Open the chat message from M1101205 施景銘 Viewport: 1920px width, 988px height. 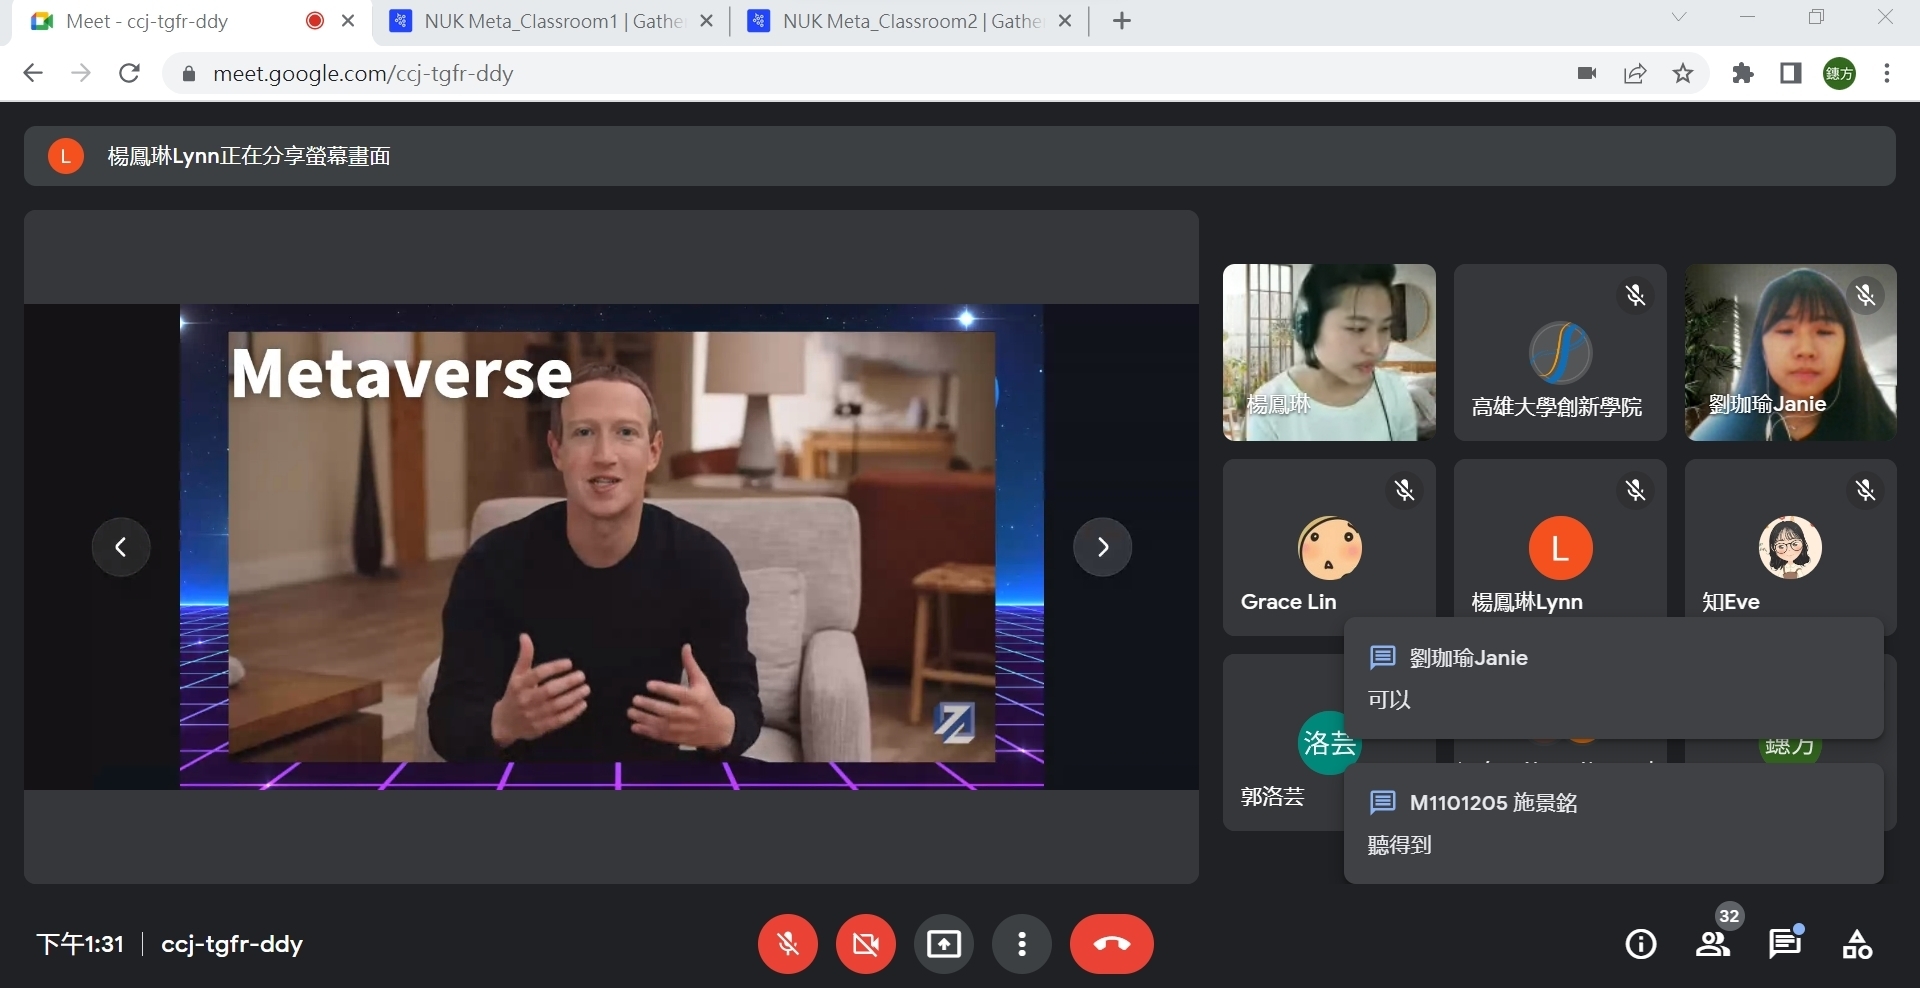tap(1614, 823)
